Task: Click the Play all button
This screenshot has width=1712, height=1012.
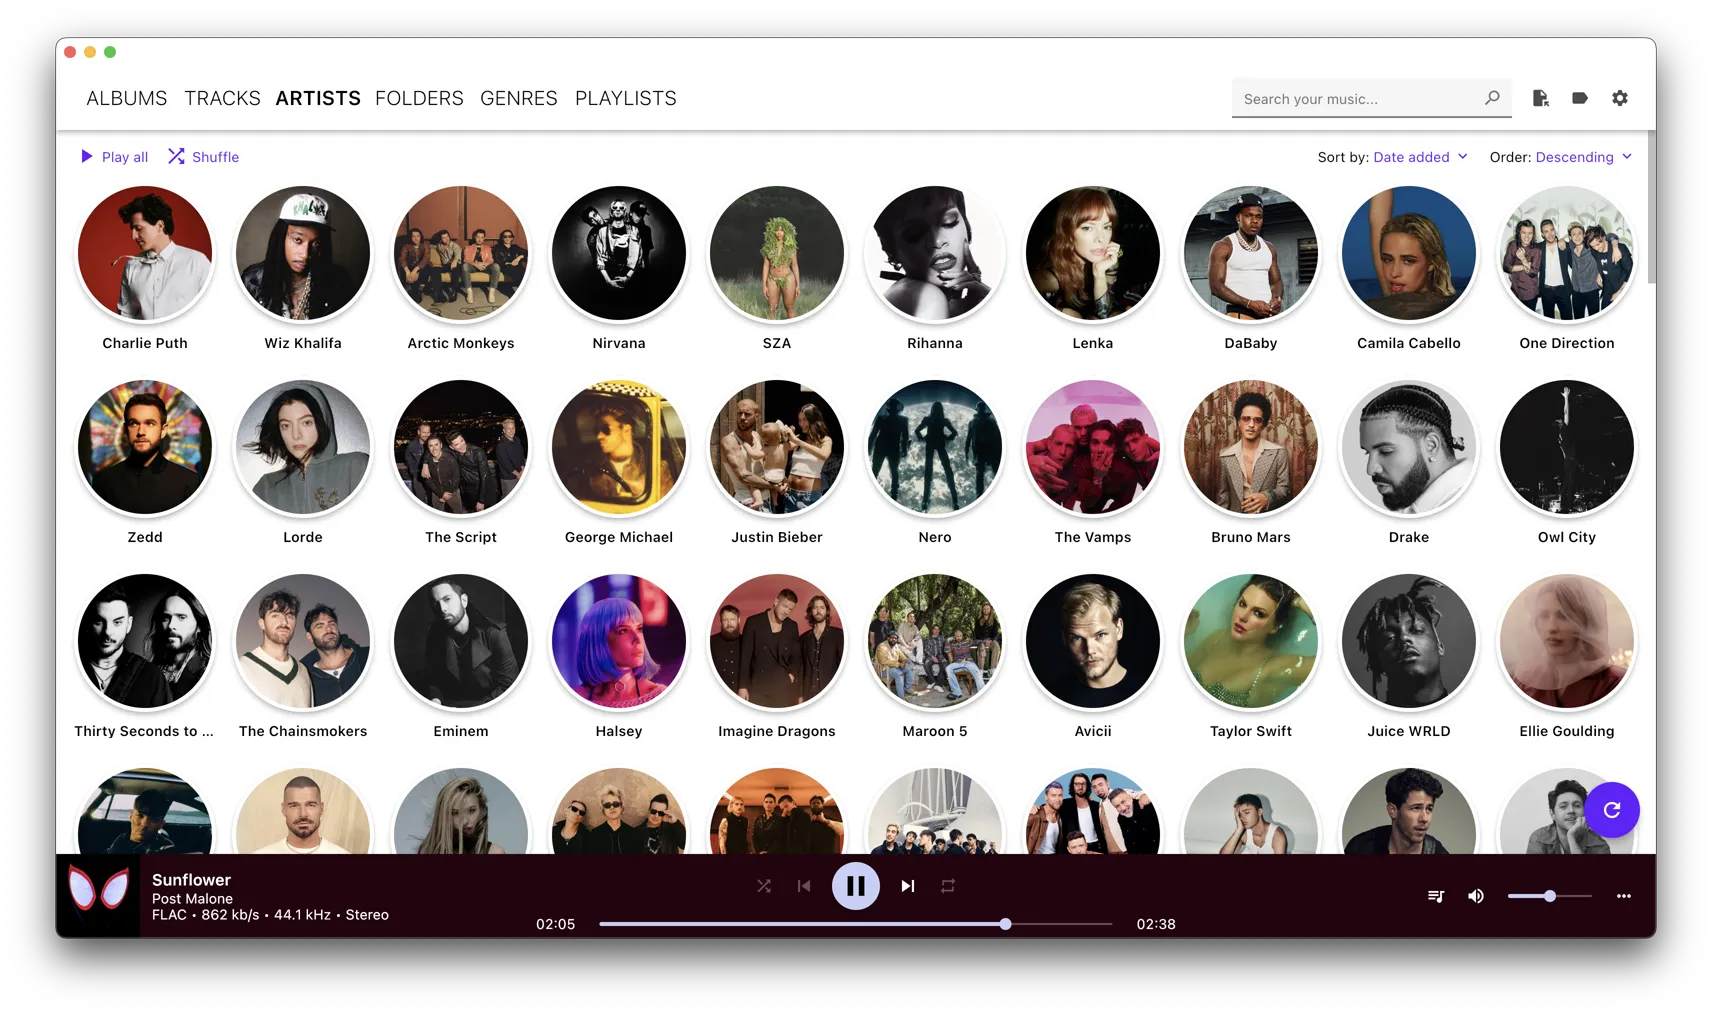Action: point(114,157)
